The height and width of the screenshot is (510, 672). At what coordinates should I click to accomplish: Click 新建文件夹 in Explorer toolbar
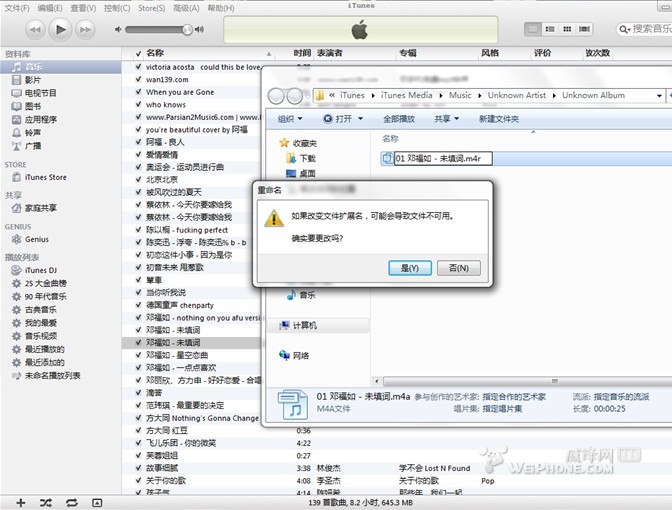pyautogui.click(x=499, y=119)
